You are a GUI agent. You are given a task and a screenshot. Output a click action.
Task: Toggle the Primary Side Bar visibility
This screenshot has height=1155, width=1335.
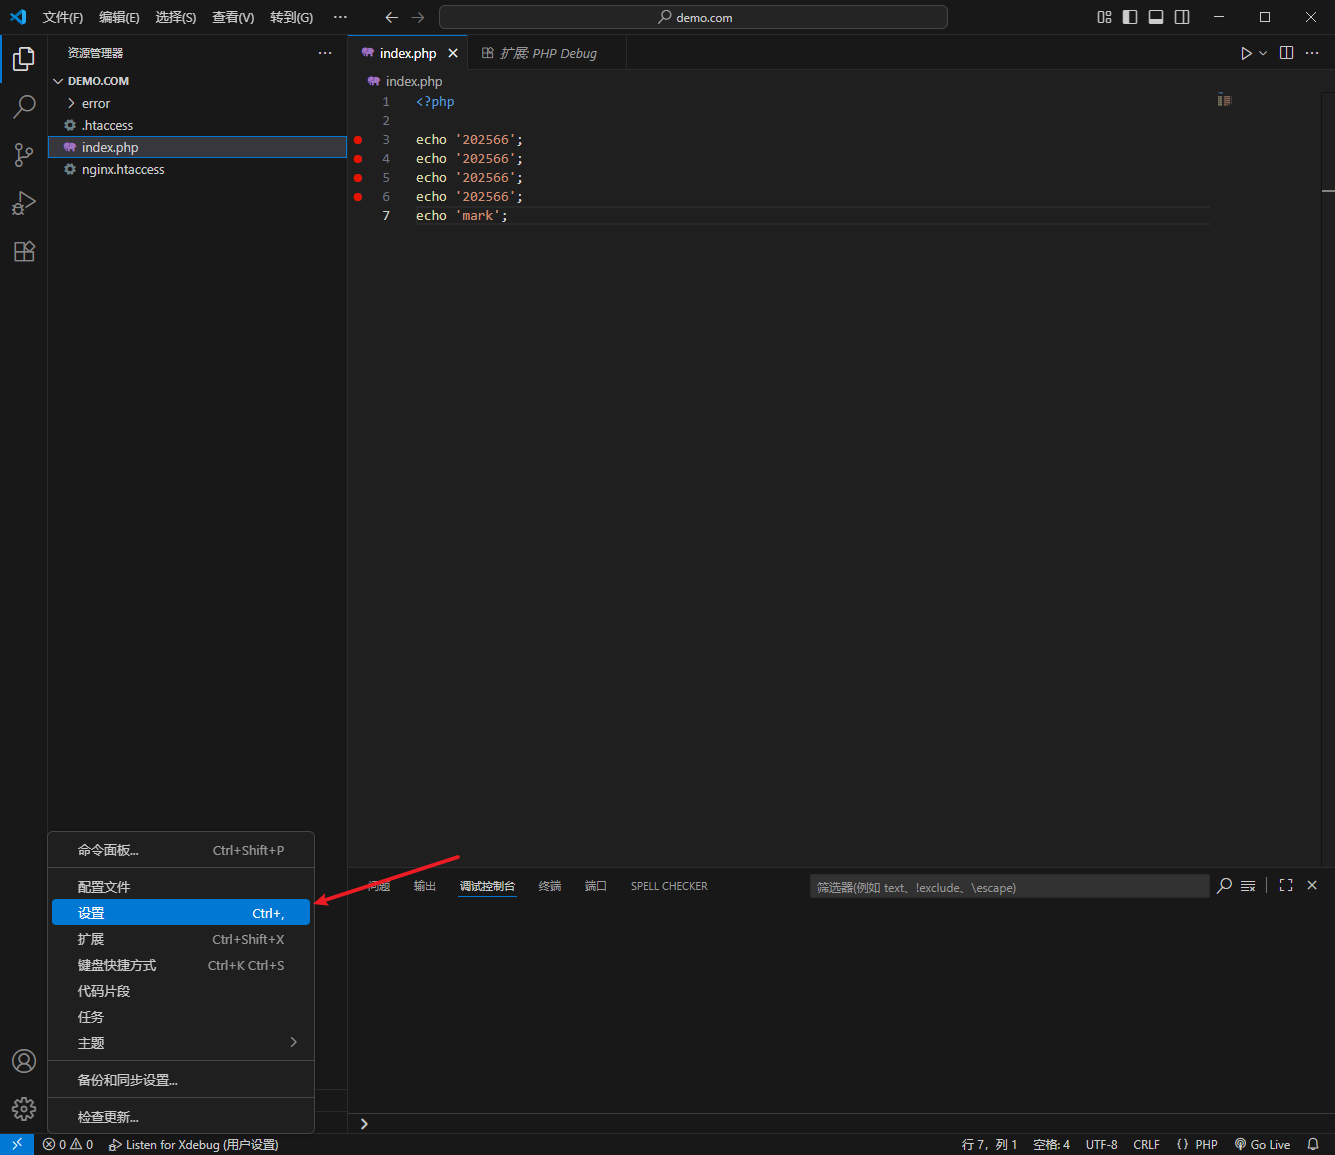point(1129,17)
